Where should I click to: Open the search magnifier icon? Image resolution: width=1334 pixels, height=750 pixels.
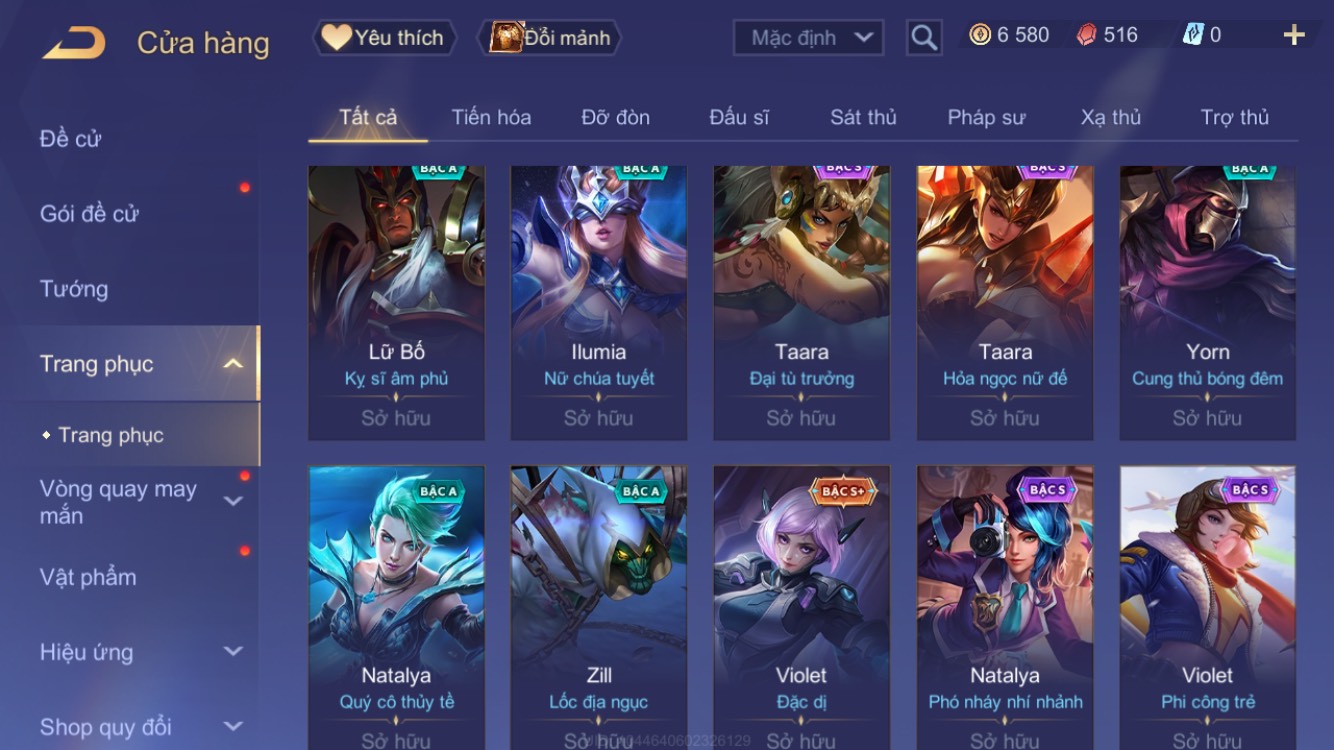(x=924, y=38)
